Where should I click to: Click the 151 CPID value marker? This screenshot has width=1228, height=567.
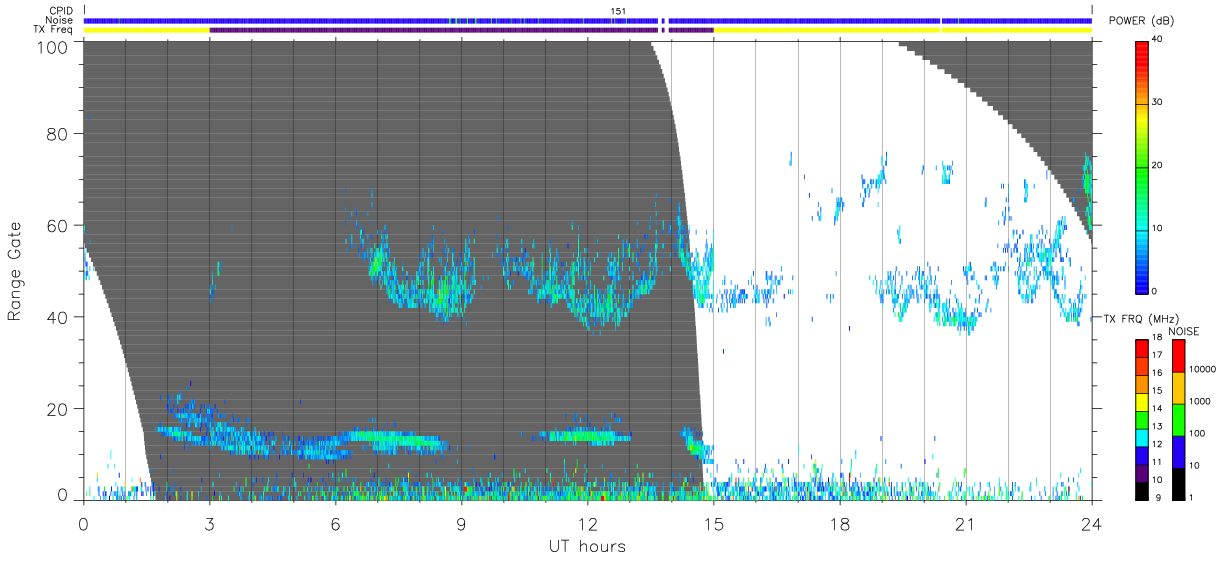(x=619, y=11)
